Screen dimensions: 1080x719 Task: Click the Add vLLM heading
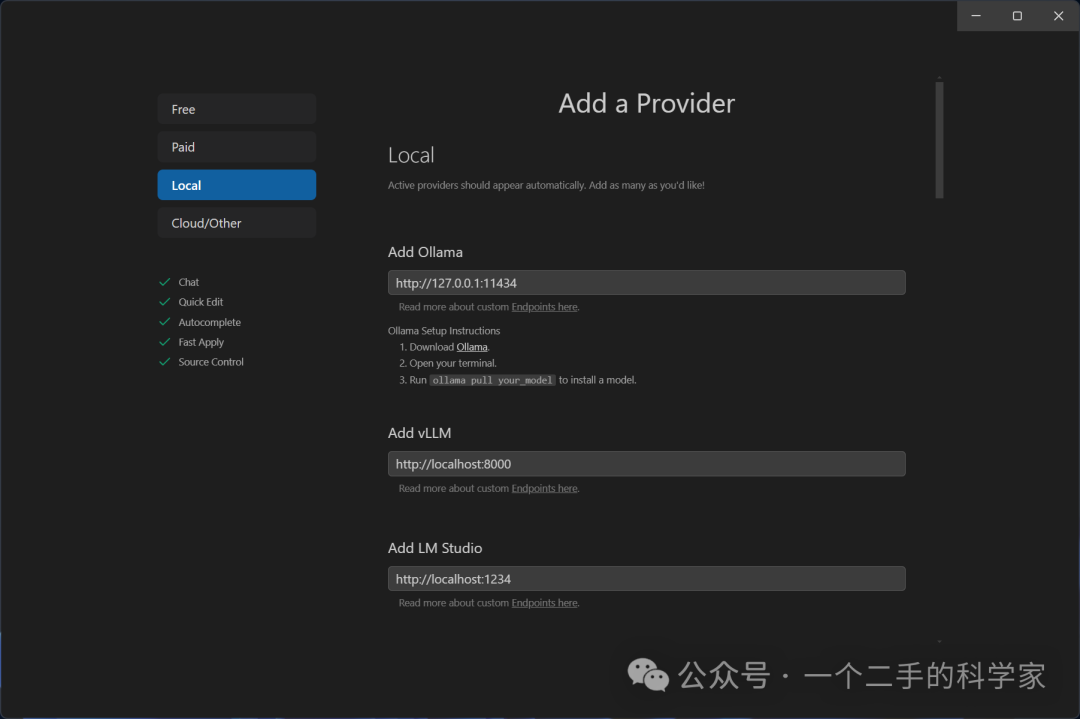pos(419,433)
